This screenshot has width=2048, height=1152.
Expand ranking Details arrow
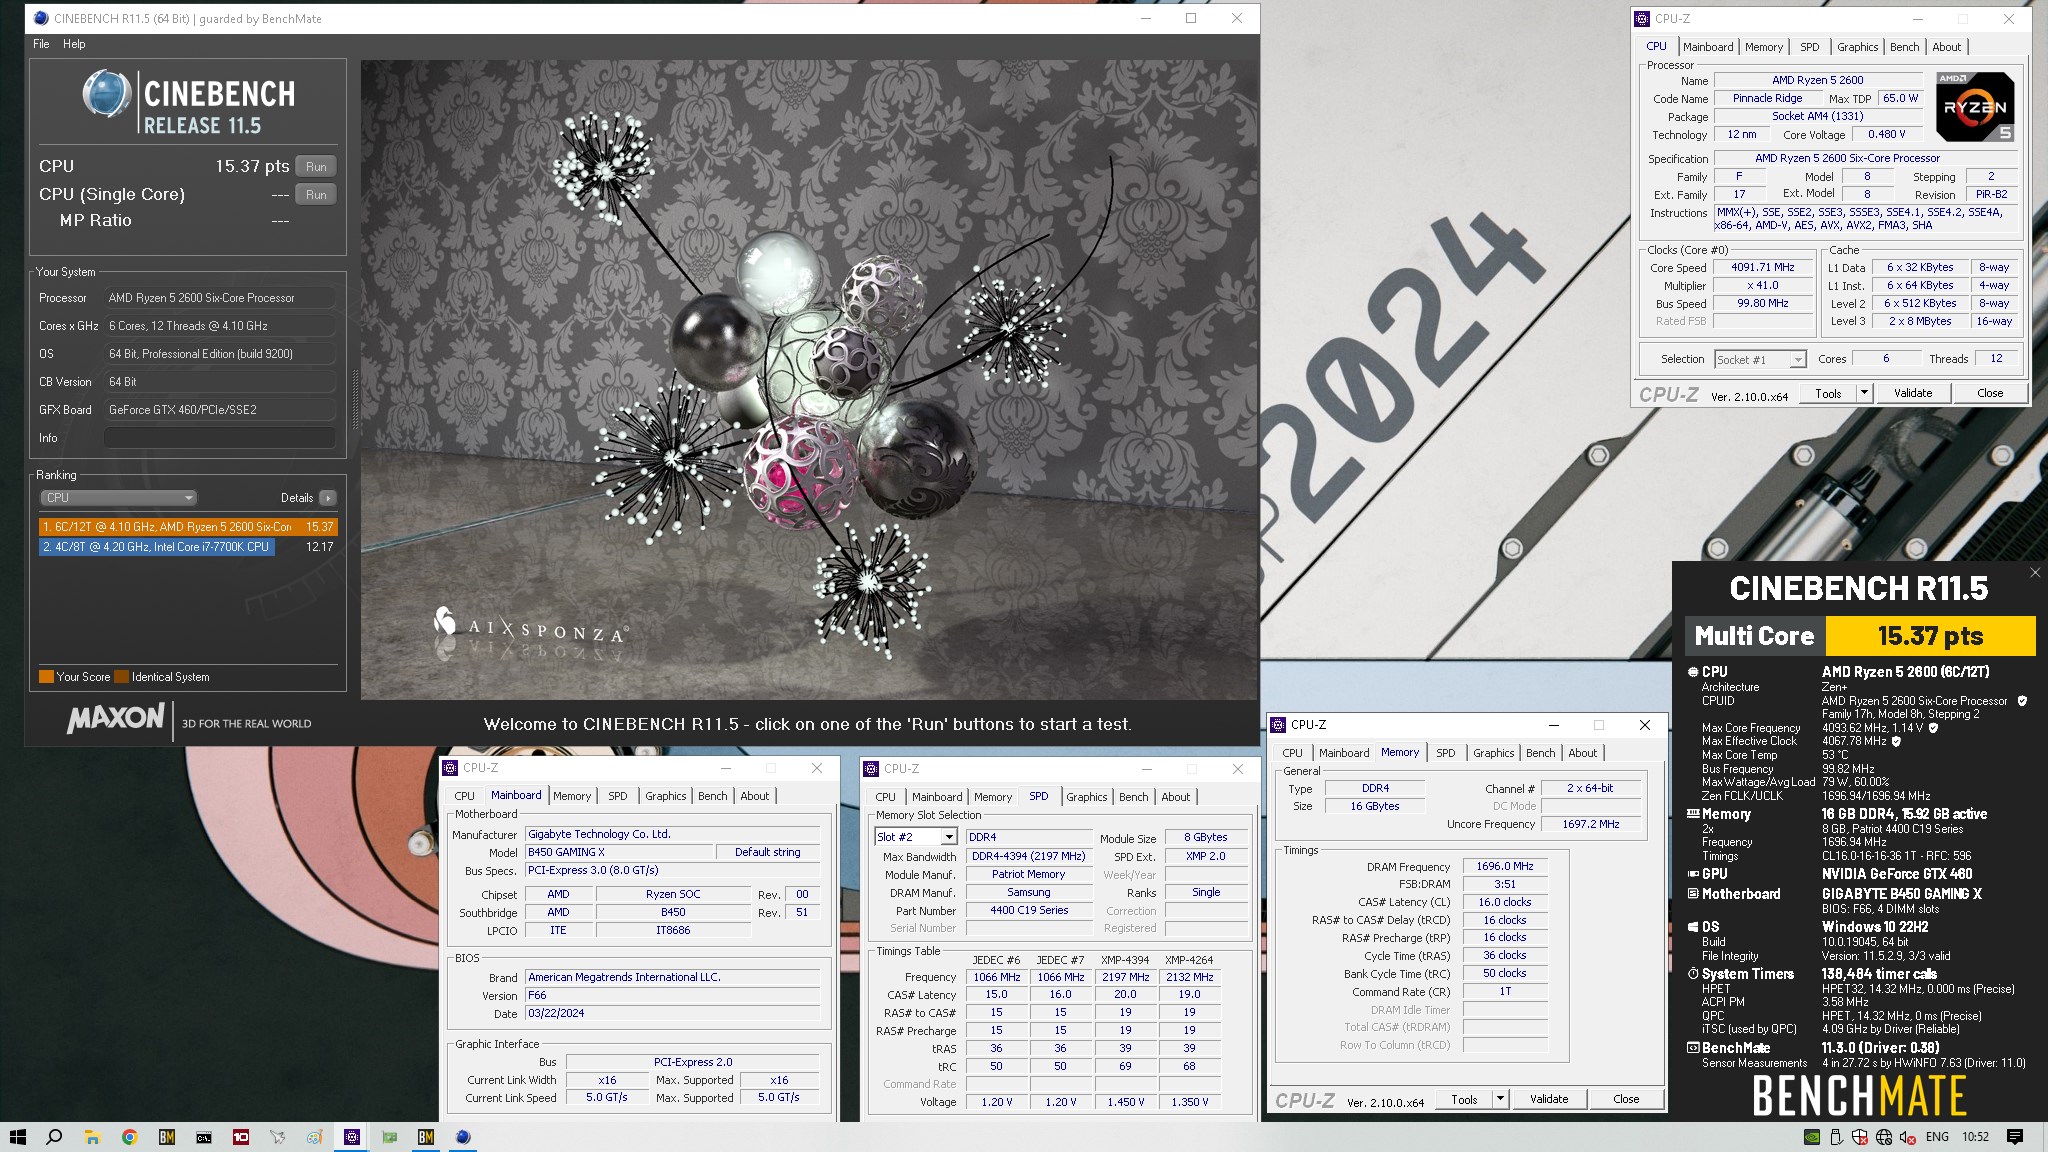[328, 497]
